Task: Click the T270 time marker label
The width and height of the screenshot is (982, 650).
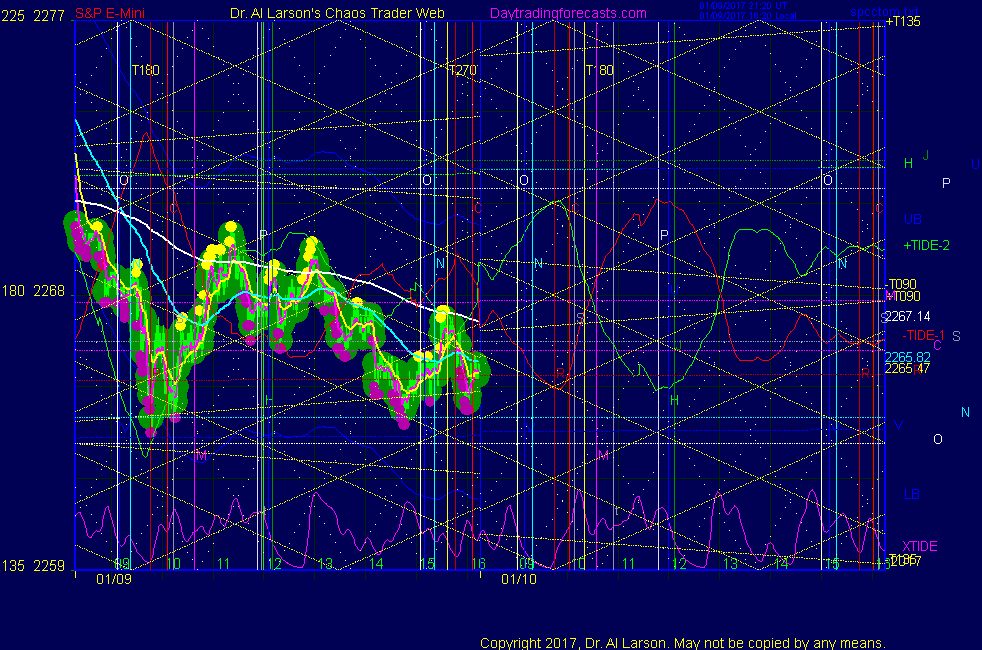Action: click(462, 71)
